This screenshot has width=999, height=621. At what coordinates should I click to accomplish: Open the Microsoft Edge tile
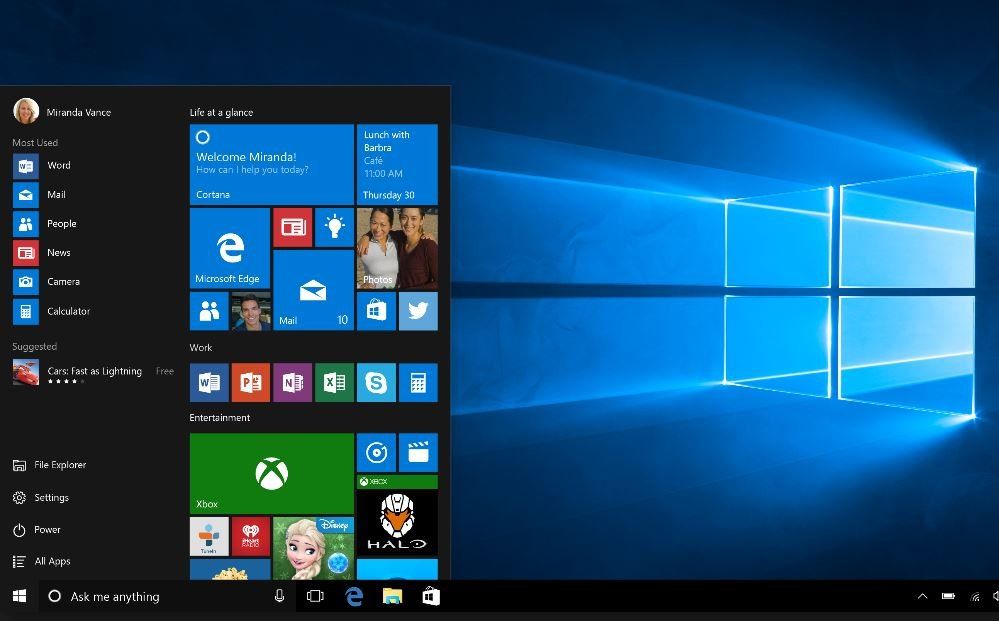click(229, 248)
